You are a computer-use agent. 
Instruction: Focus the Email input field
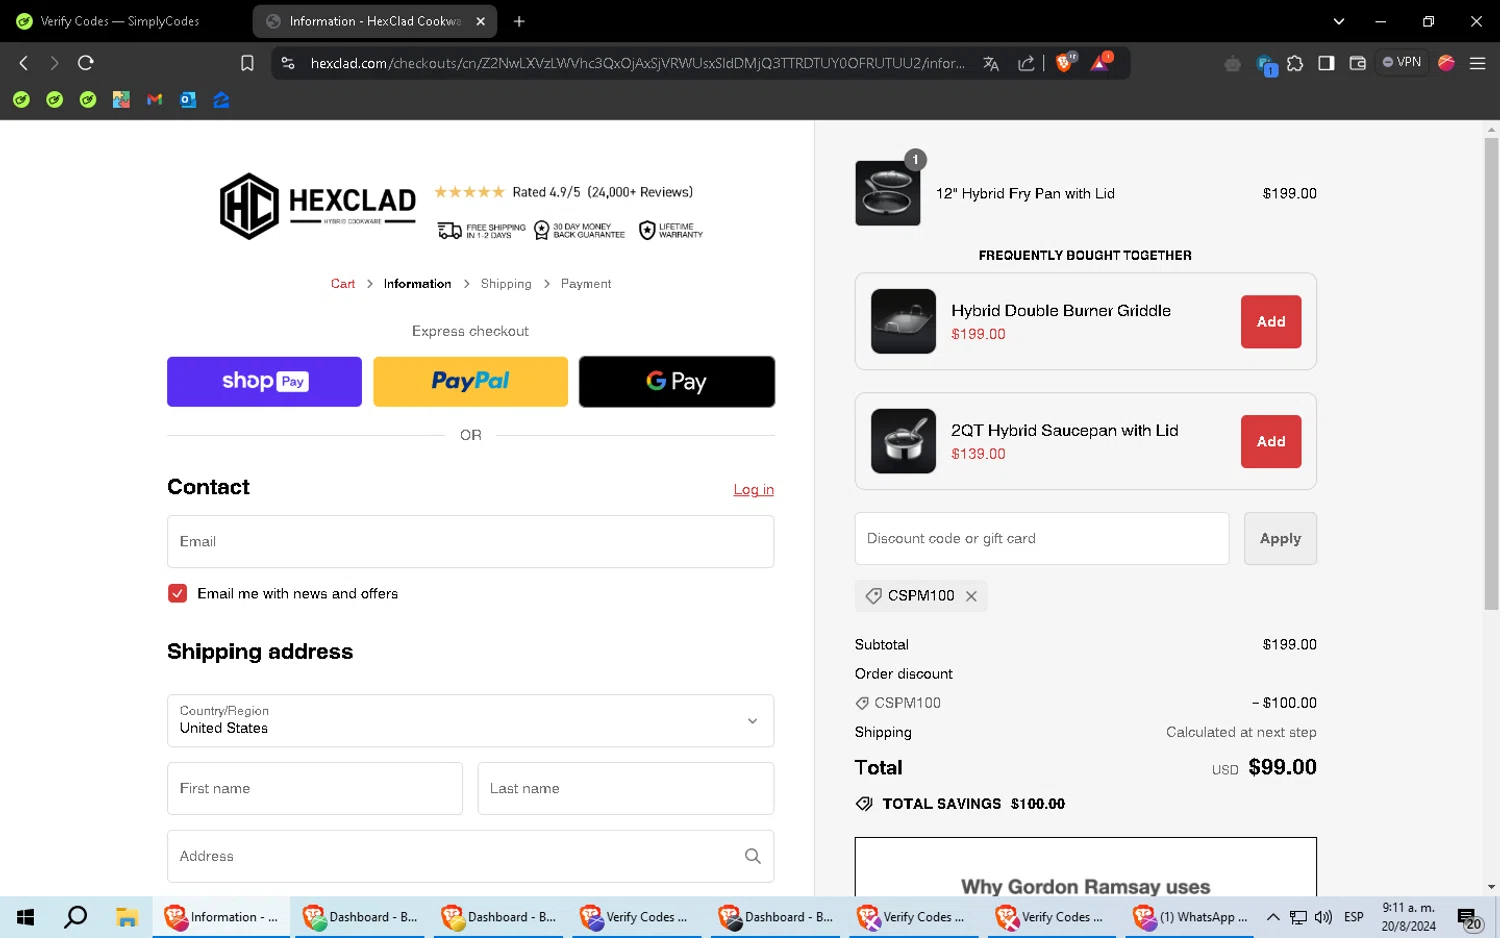470,542
